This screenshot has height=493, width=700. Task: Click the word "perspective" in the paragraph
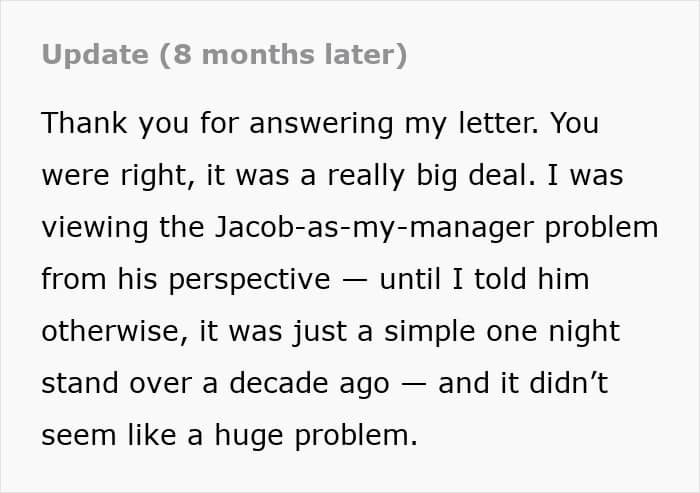(x=250, y=281)
